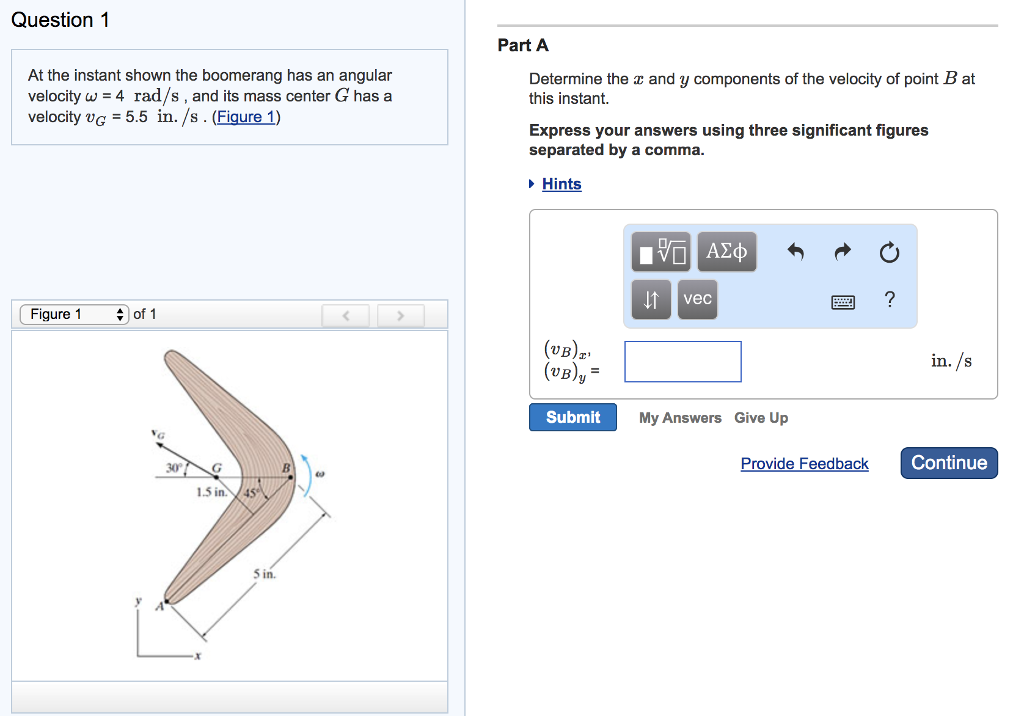Open the Greek symbols ΑΣΦ palette
Image resolution: width=1024 pixels, height=716 pixels.
[726, 251]
